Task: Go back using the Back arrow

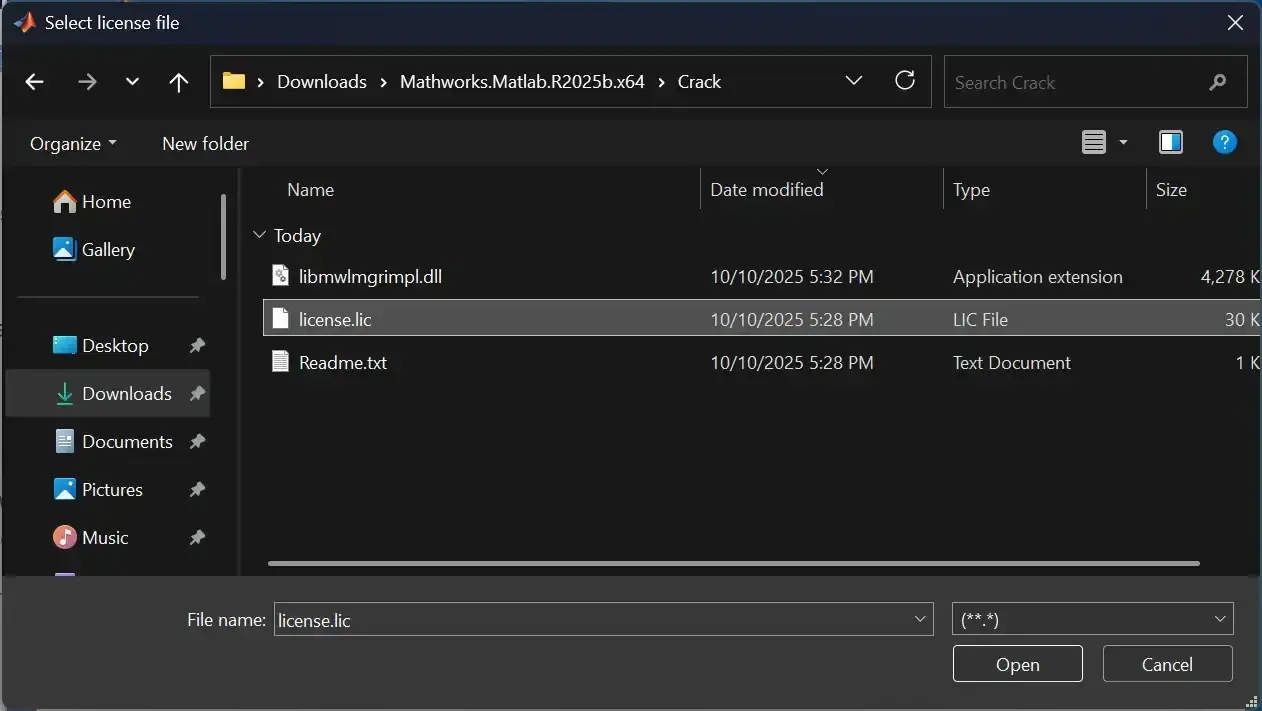Action: pos(35,82)
